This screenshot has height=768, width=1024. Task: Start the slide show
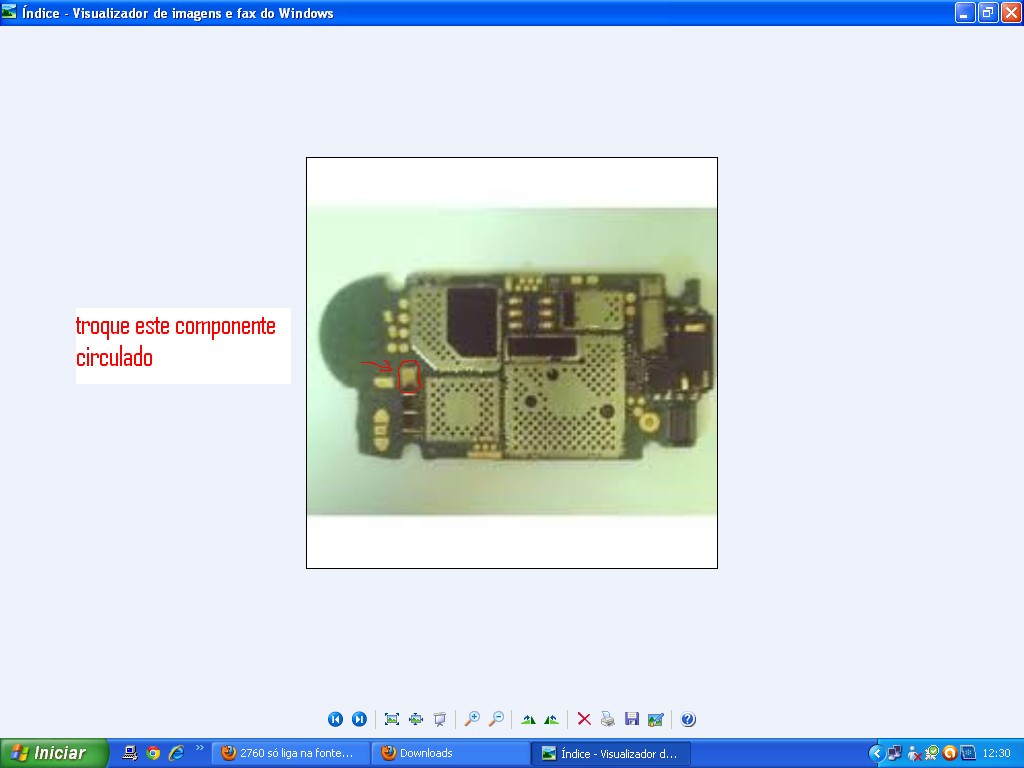(440, 719)
